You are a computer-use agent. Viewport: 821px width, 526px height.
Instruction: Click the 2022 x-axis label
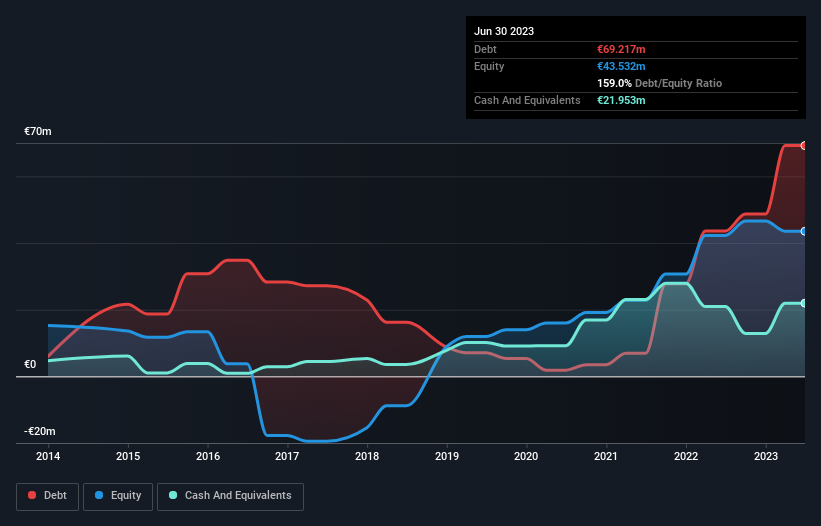(x=686, y=456)
